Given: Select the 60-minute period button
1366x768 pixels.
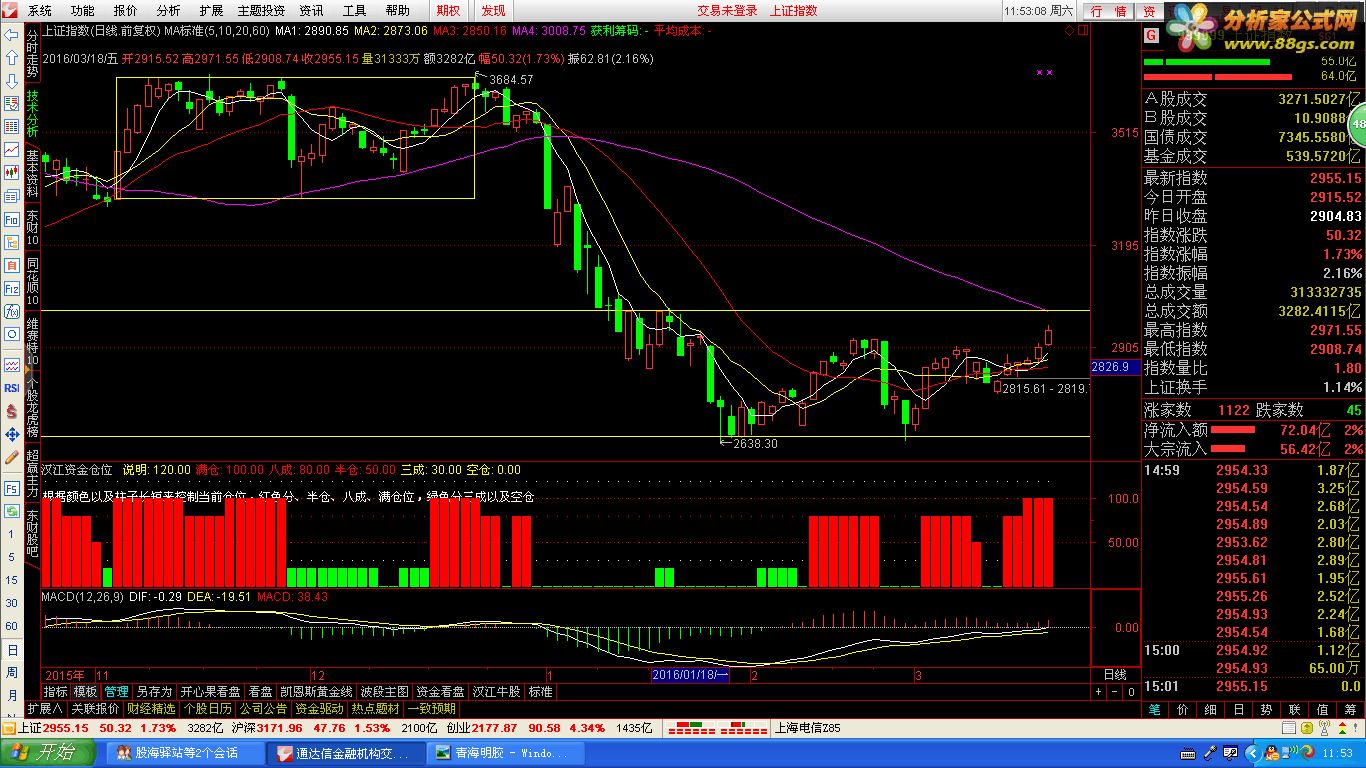Looking at the screenshot, I should pos(12,626).
